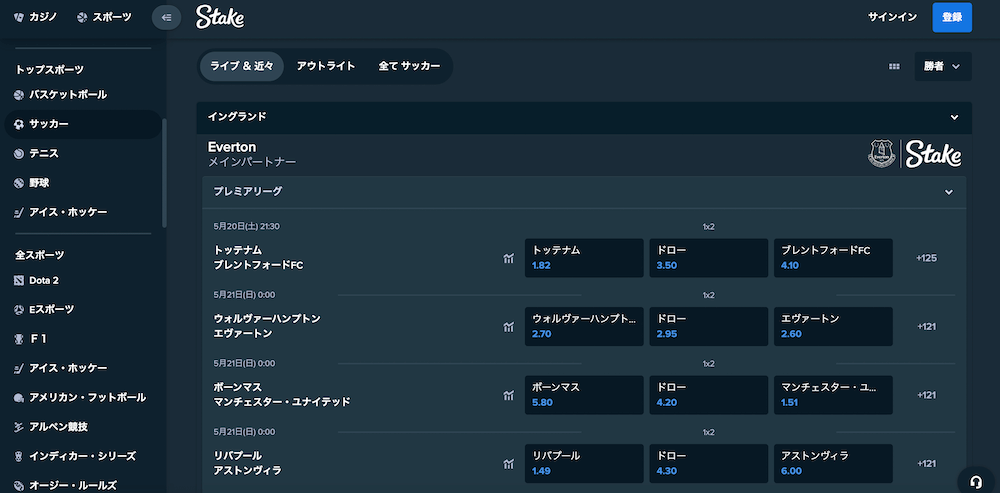Bet on ドロー at 3.50
This screenshot has width=1000, height=493.
point(709,258)
